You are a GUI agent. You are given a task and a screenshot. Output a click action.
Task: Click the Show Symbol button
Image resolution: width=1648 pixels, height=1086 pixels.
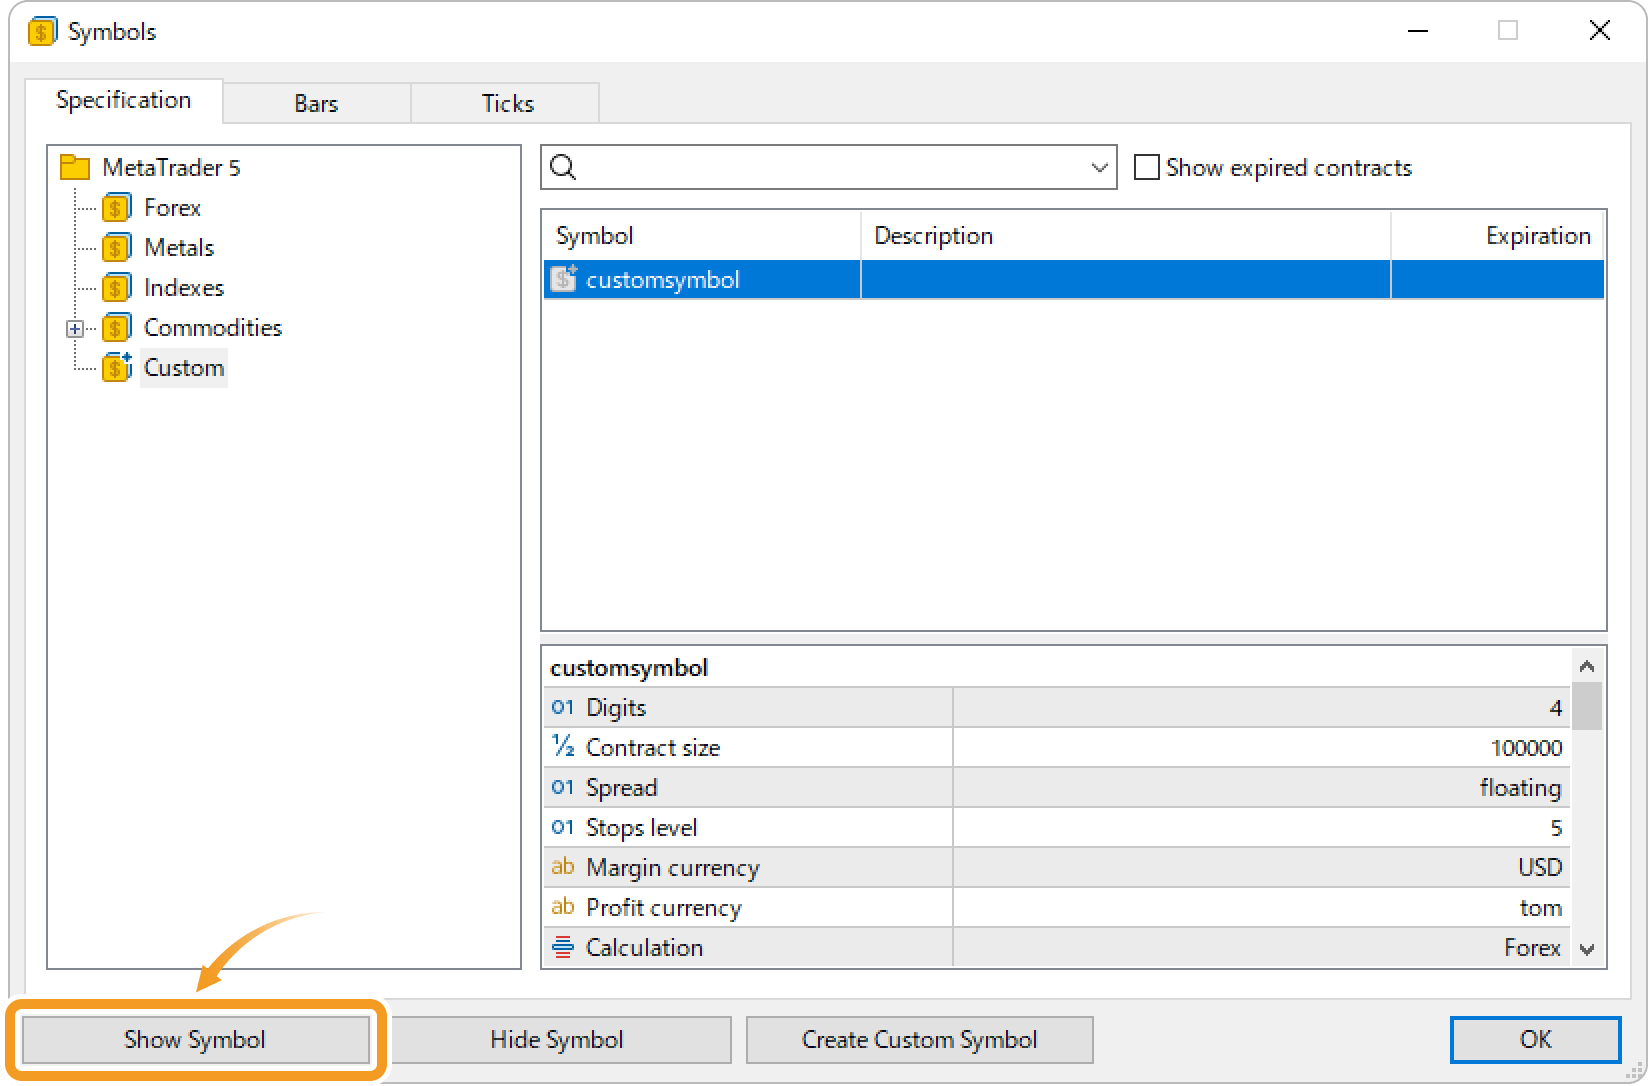195,1040
